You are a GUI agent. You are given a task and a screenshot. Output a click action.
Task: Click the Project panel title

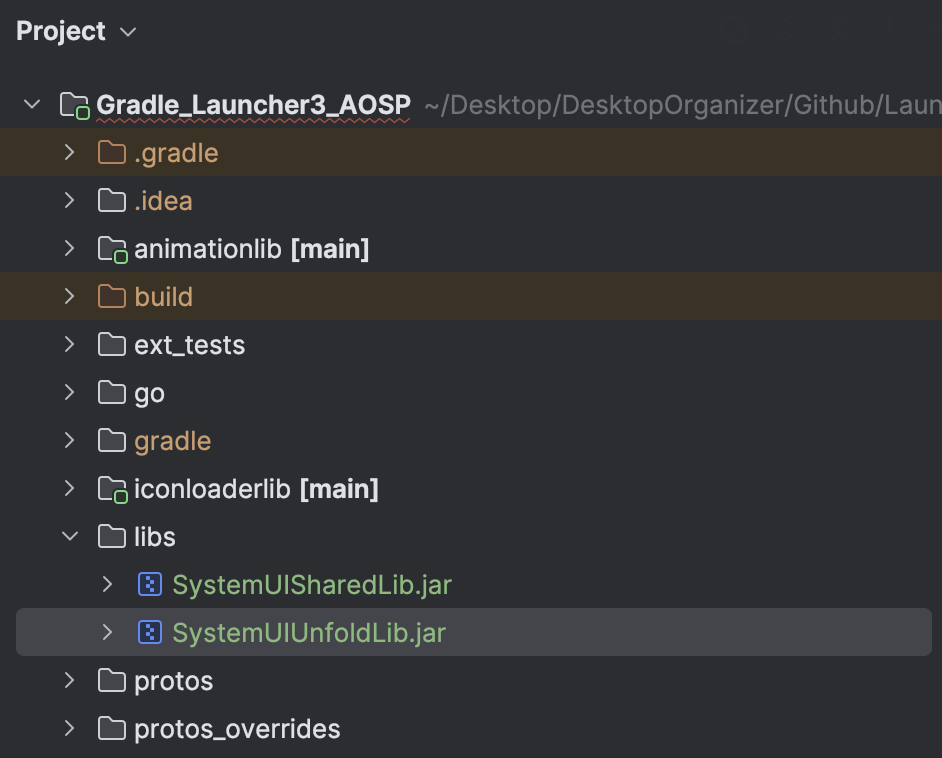click(61, 31)
